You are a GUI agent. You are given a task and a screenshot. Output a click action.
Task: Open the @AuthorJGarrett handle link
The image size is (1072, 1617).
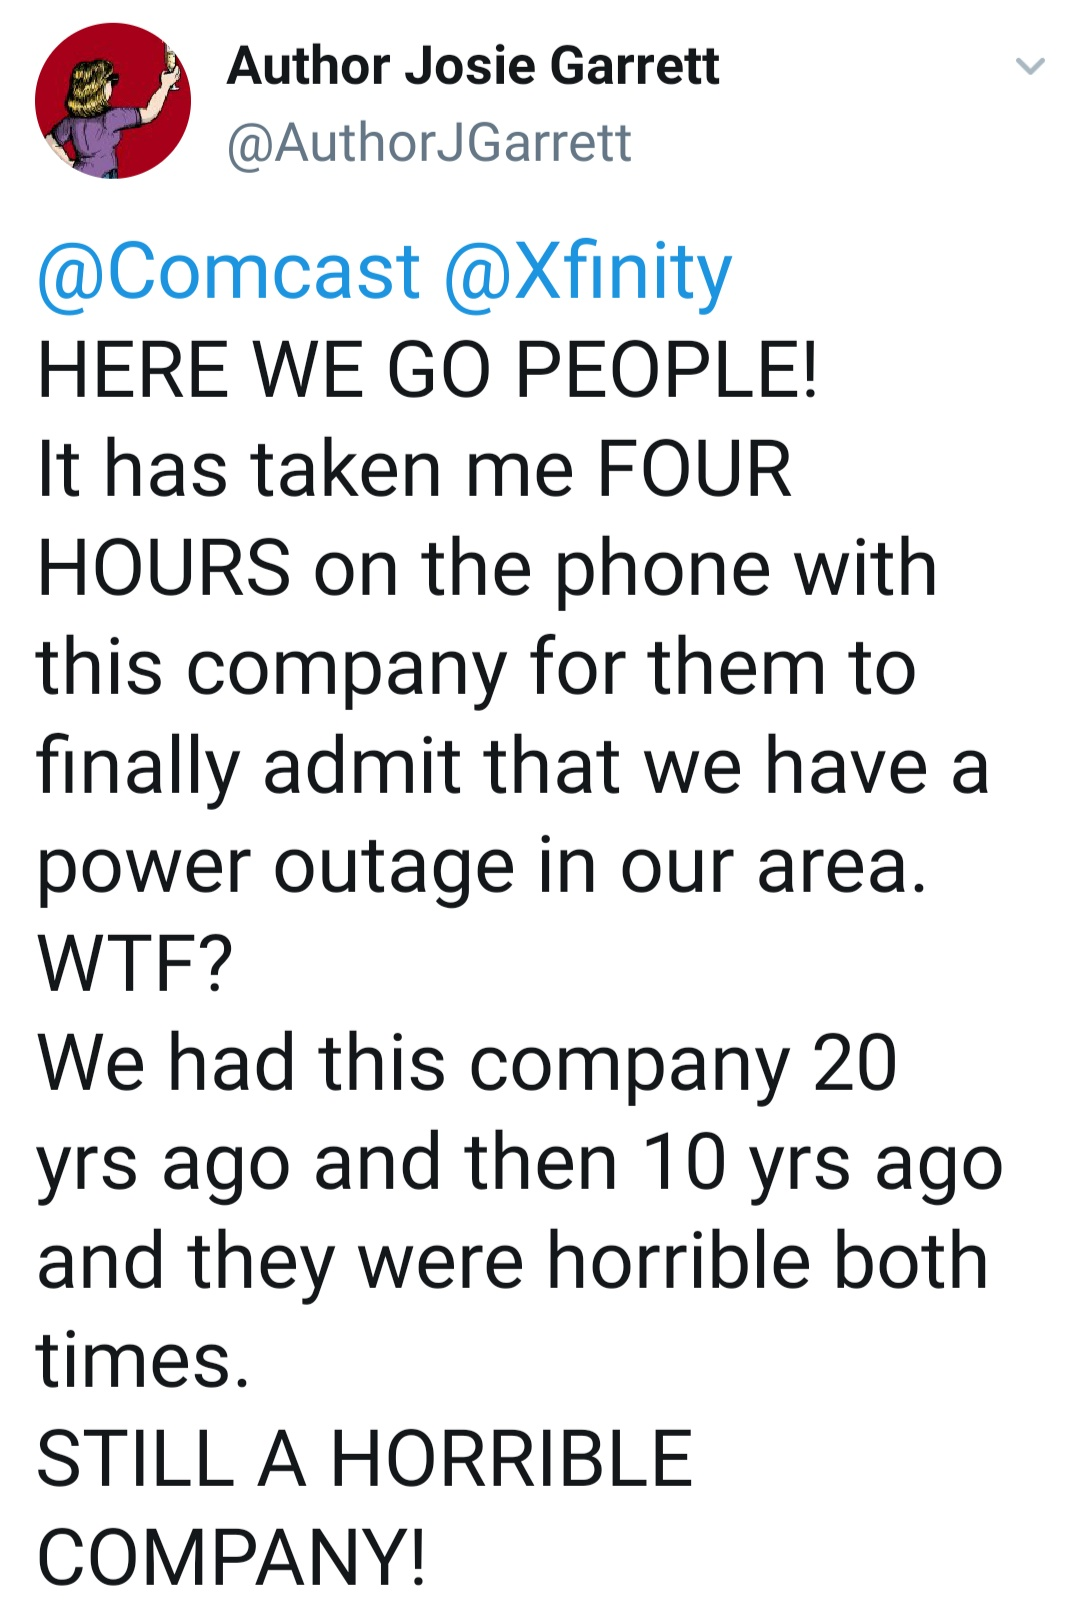pos(429,142)
